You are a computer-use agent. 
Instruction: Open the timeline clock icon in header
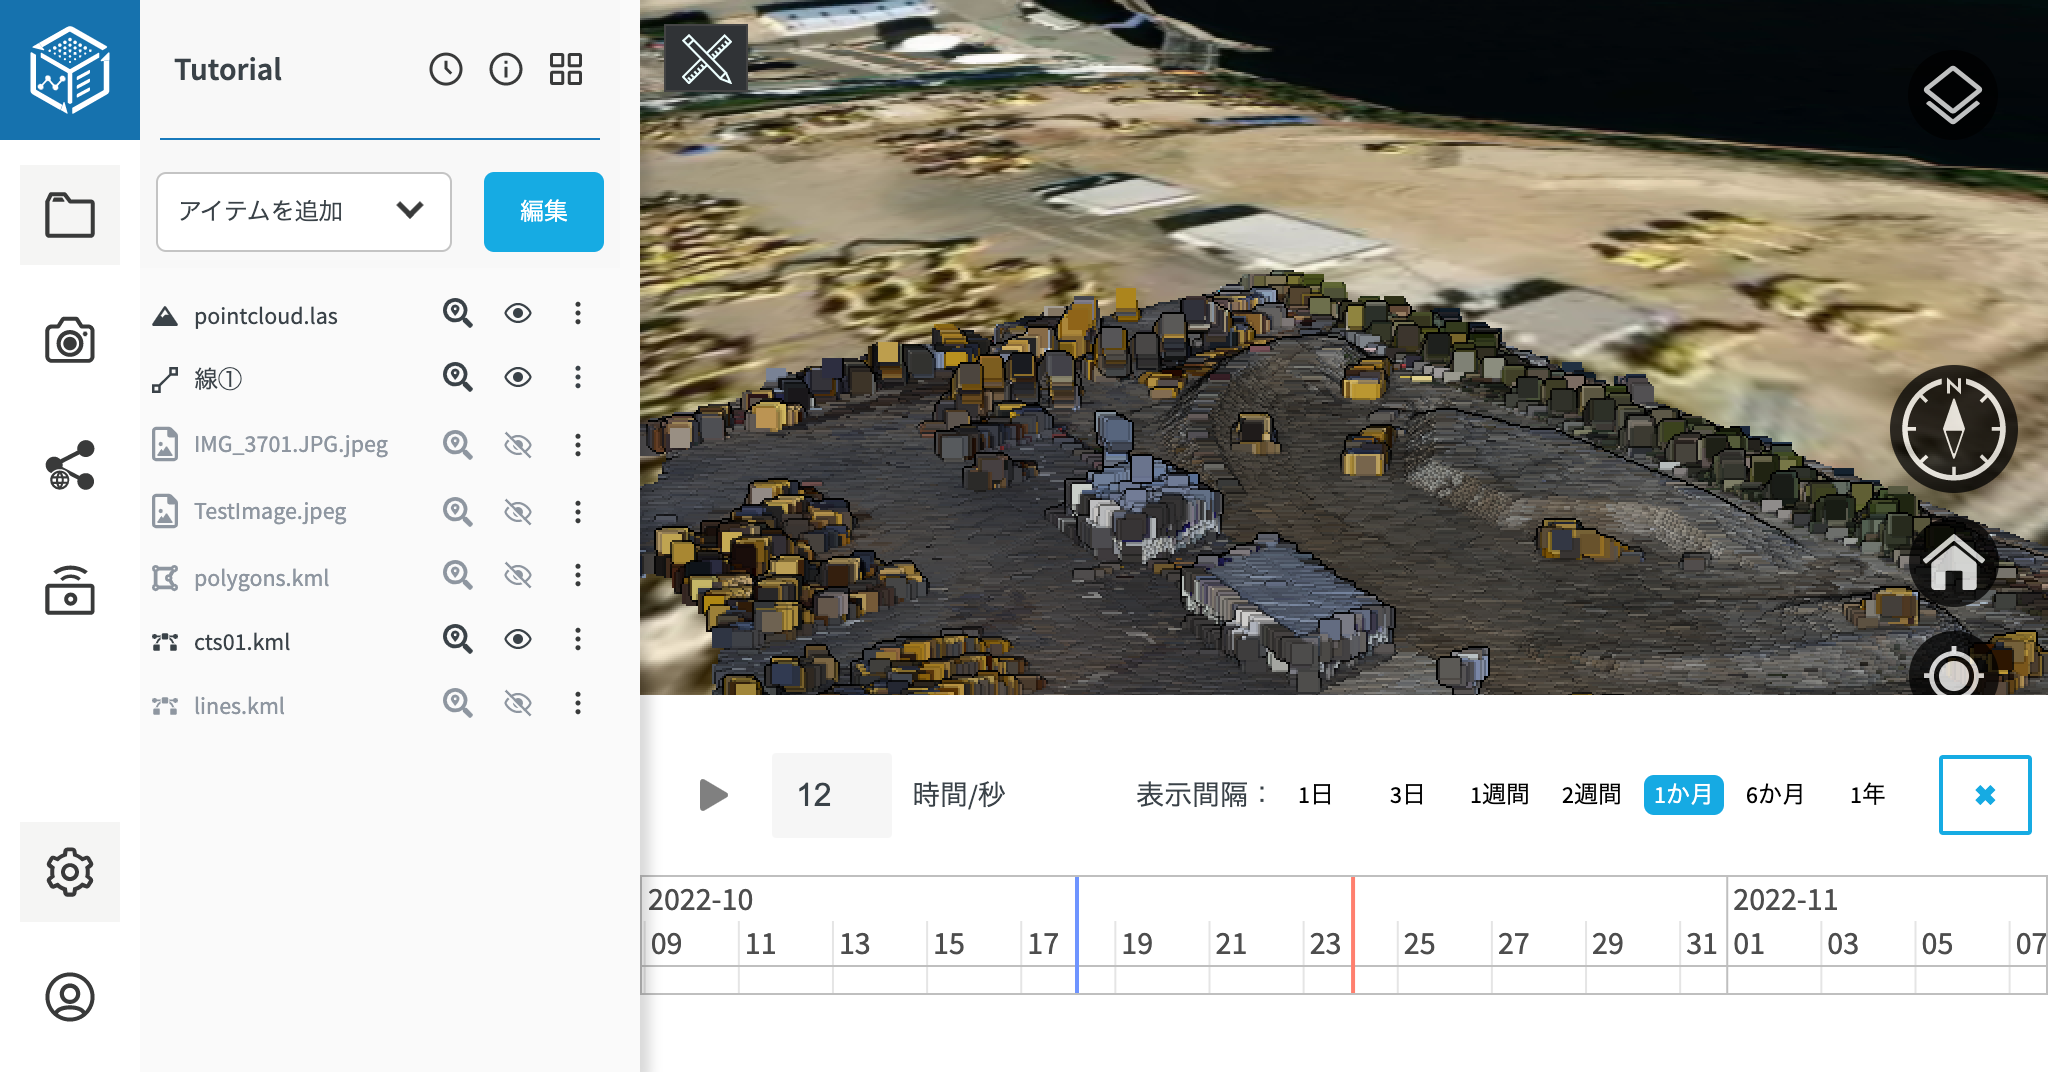point(446,69)
